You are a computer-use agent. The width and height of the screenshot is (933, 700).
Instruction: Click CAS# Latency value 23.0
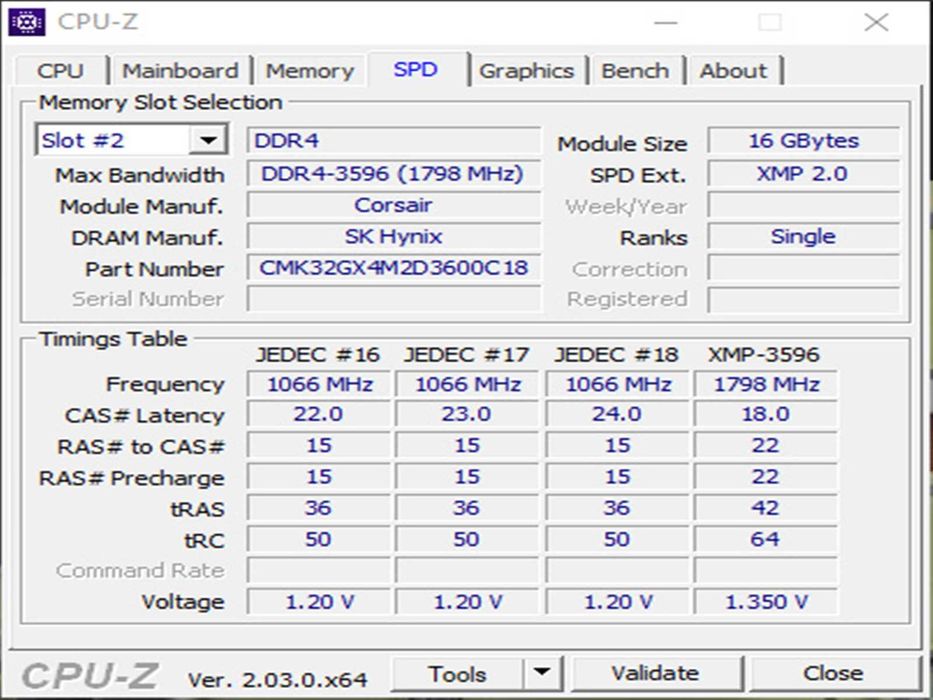tap(467, 414)
